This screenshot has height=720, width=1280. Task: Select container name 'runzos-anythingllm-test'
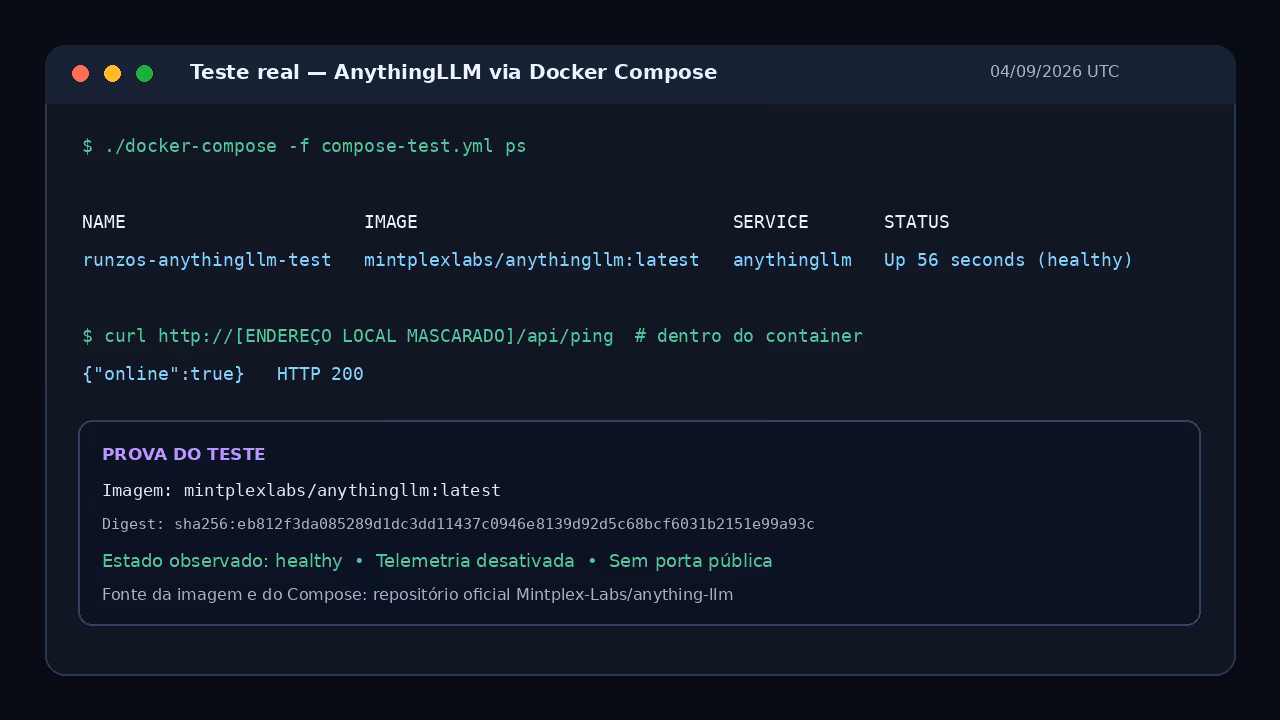tap(207, 260)
